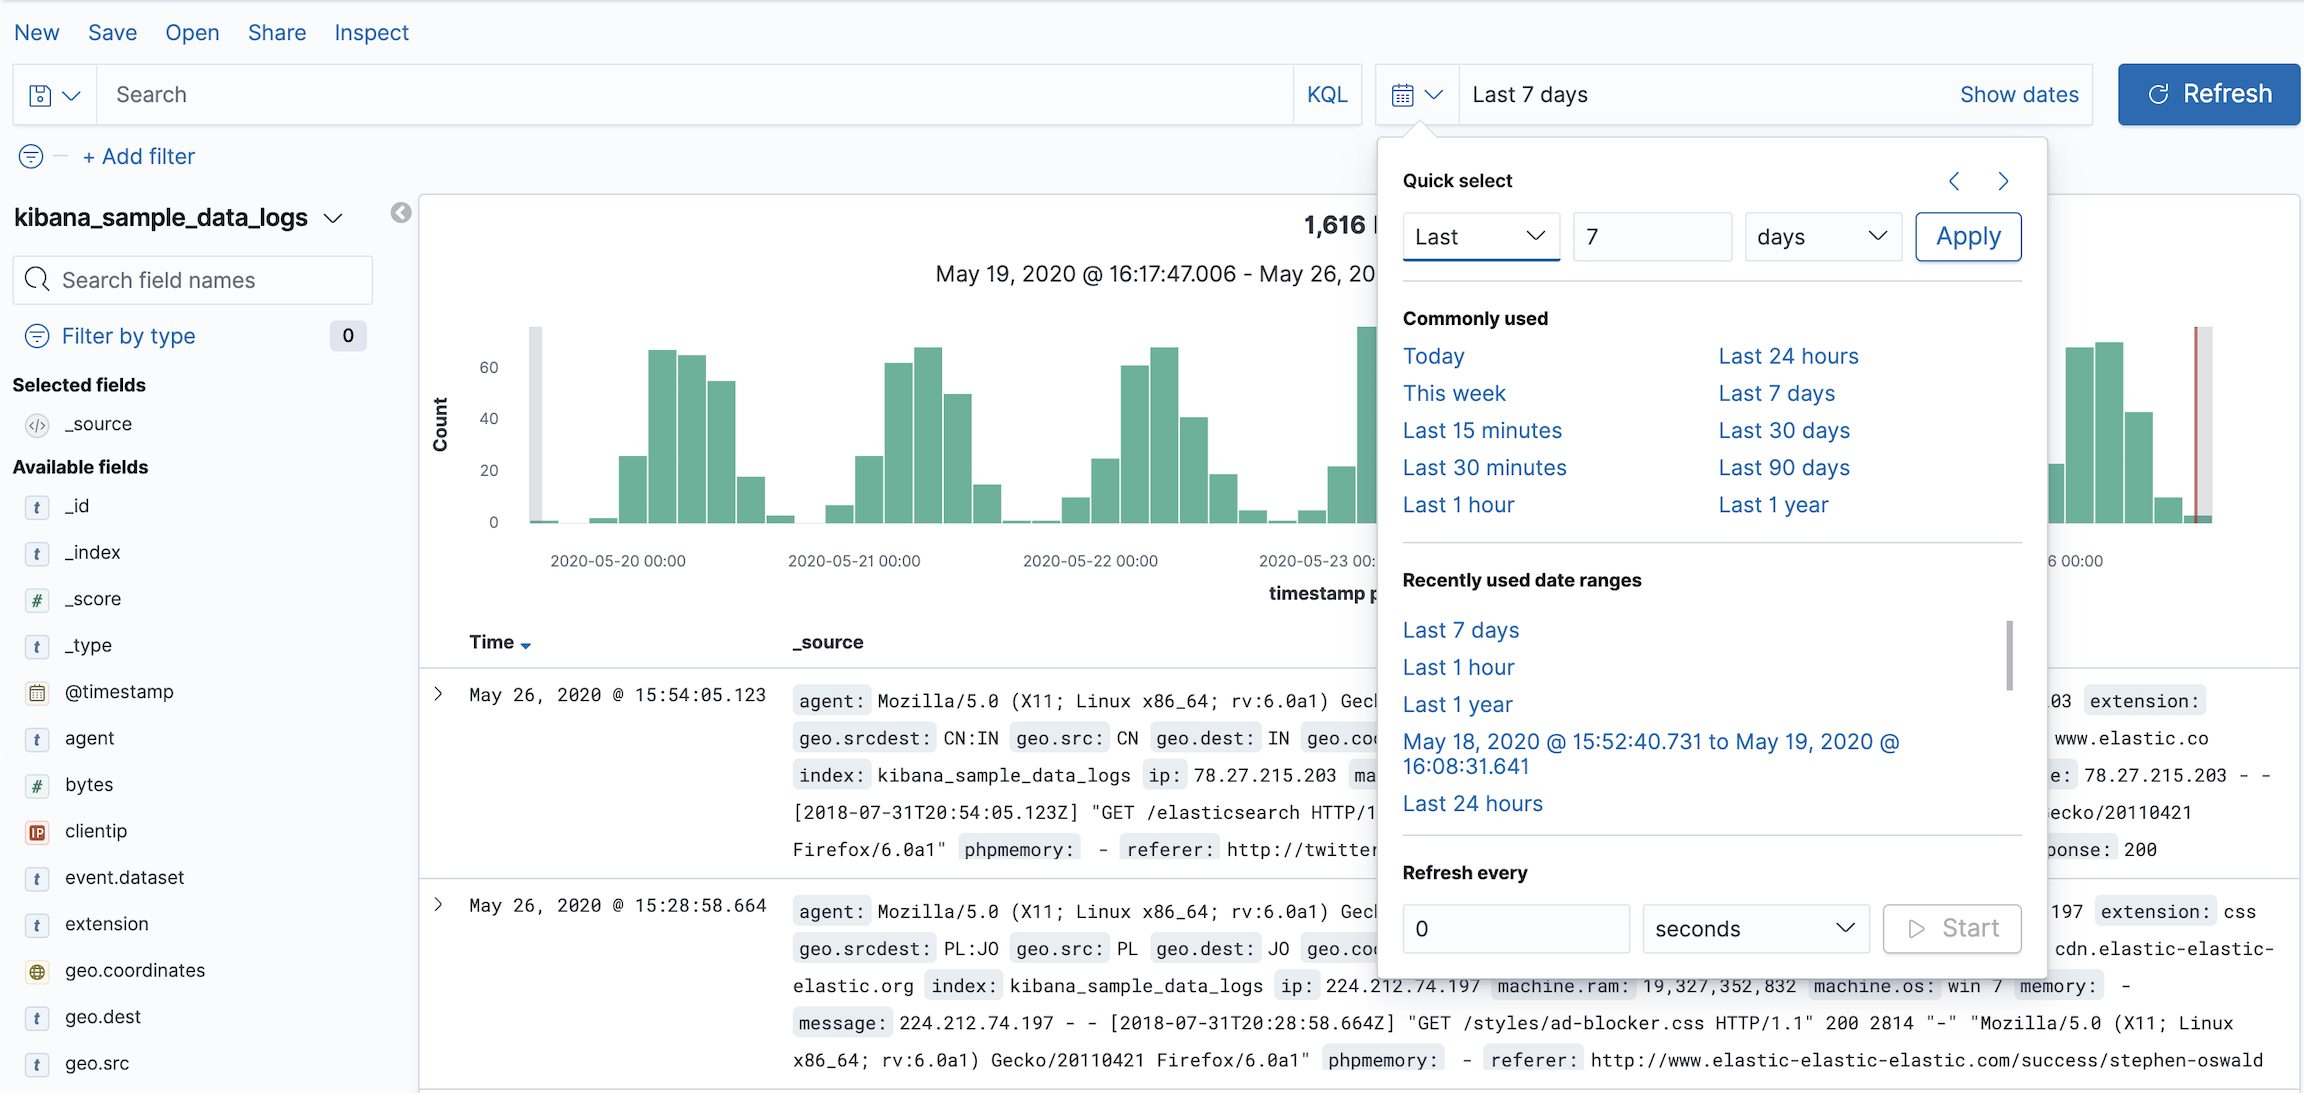Viewport: 2304px width, 1093px height.
Task: Toggle the KQL query language switch
Action: (x=1327, y=95)
